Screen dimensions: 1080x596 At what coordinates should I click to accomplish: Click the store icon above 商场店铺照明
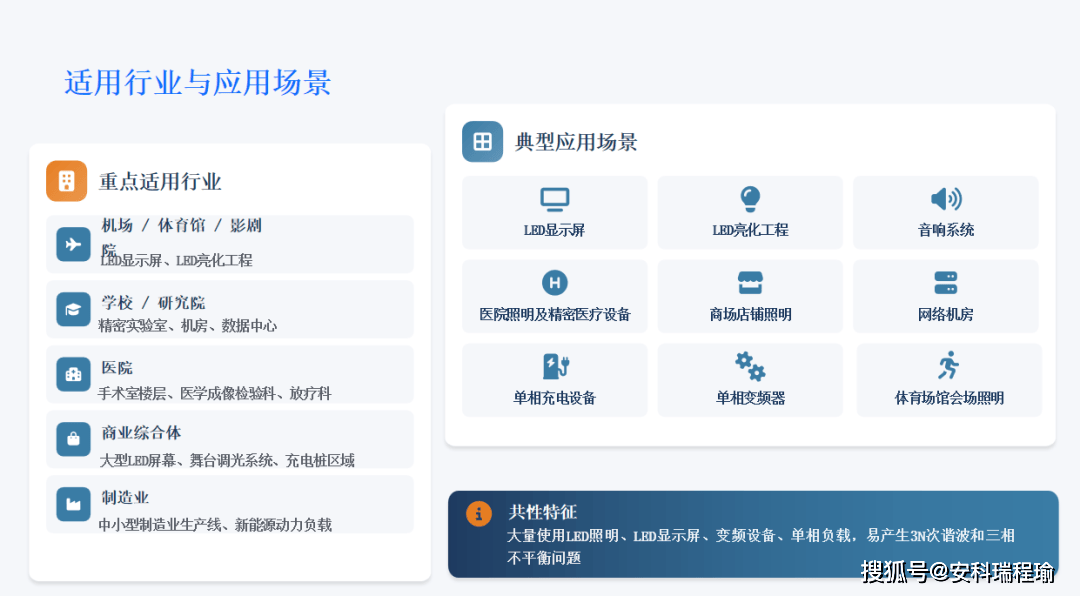(x=750, y=282)
